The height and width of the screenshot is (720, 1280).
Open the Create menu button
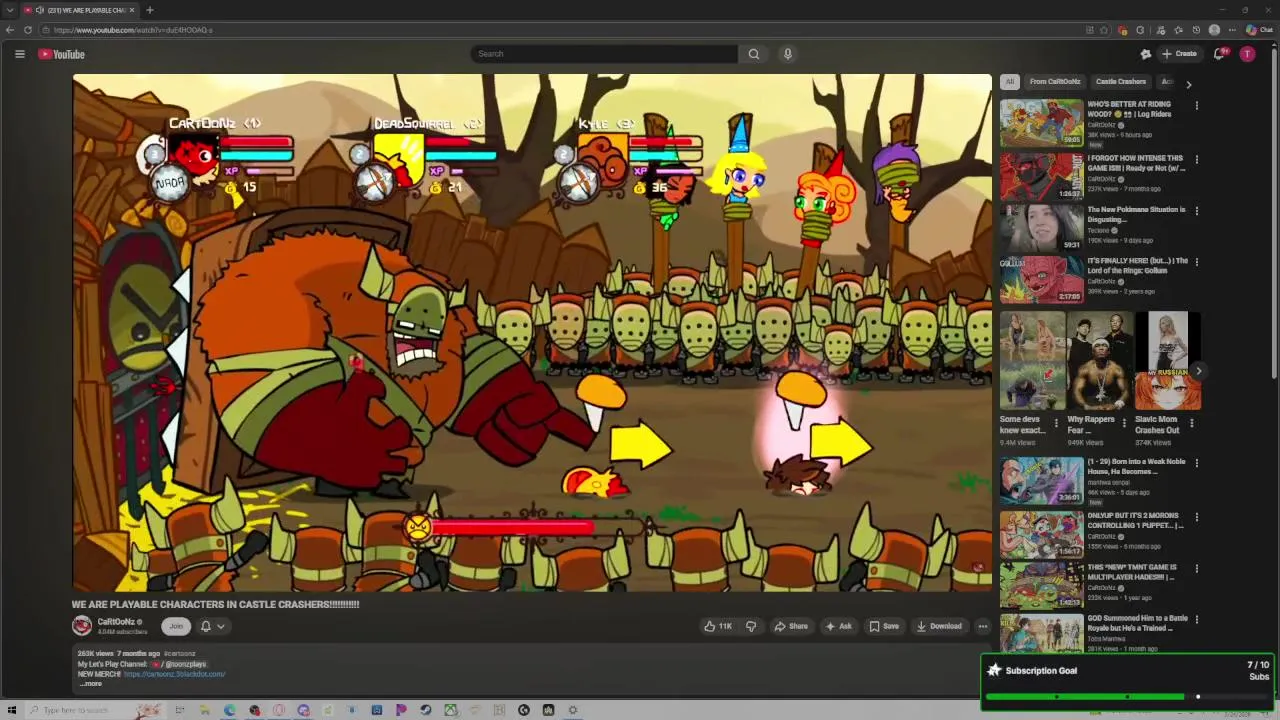pos(1179,54)
